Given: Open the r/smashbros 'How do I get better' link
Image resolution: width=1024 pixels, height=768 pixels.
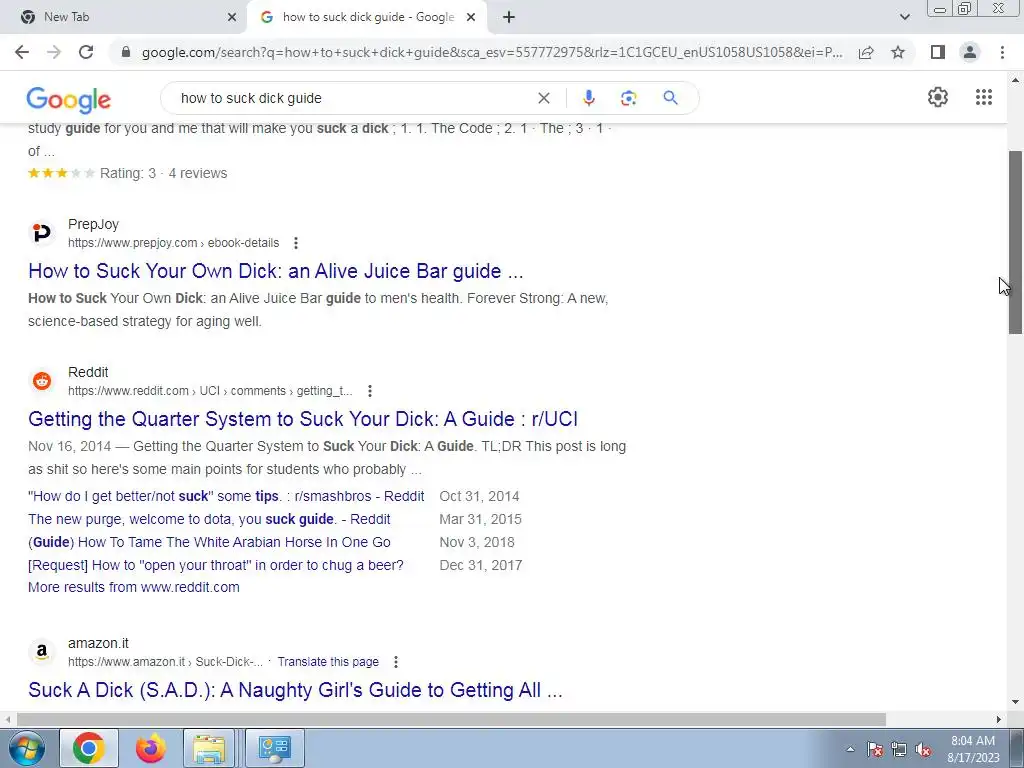Looking at the screenshot, I should click(226, 496).
